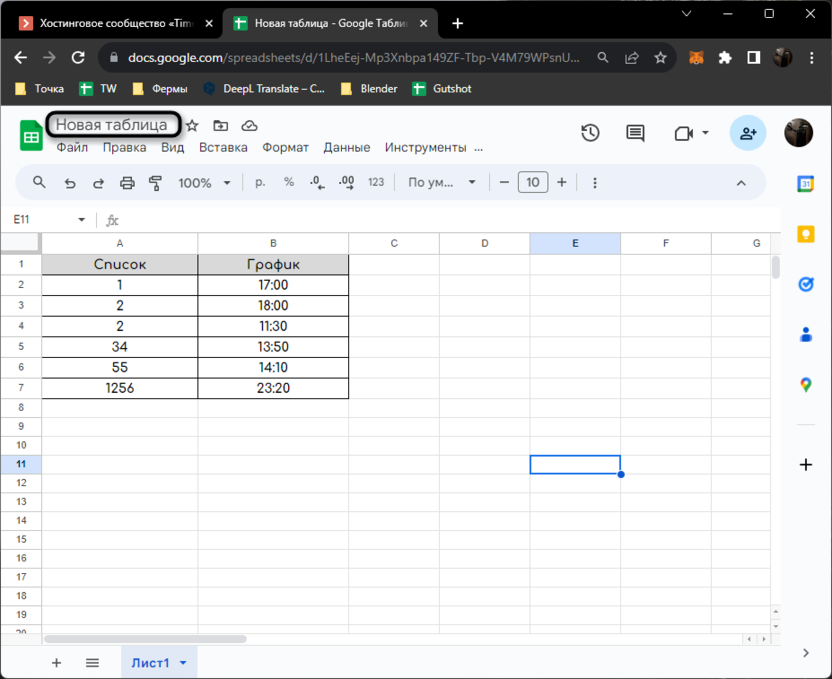Click the print icon in toolbar

click(x=127, y=183)
